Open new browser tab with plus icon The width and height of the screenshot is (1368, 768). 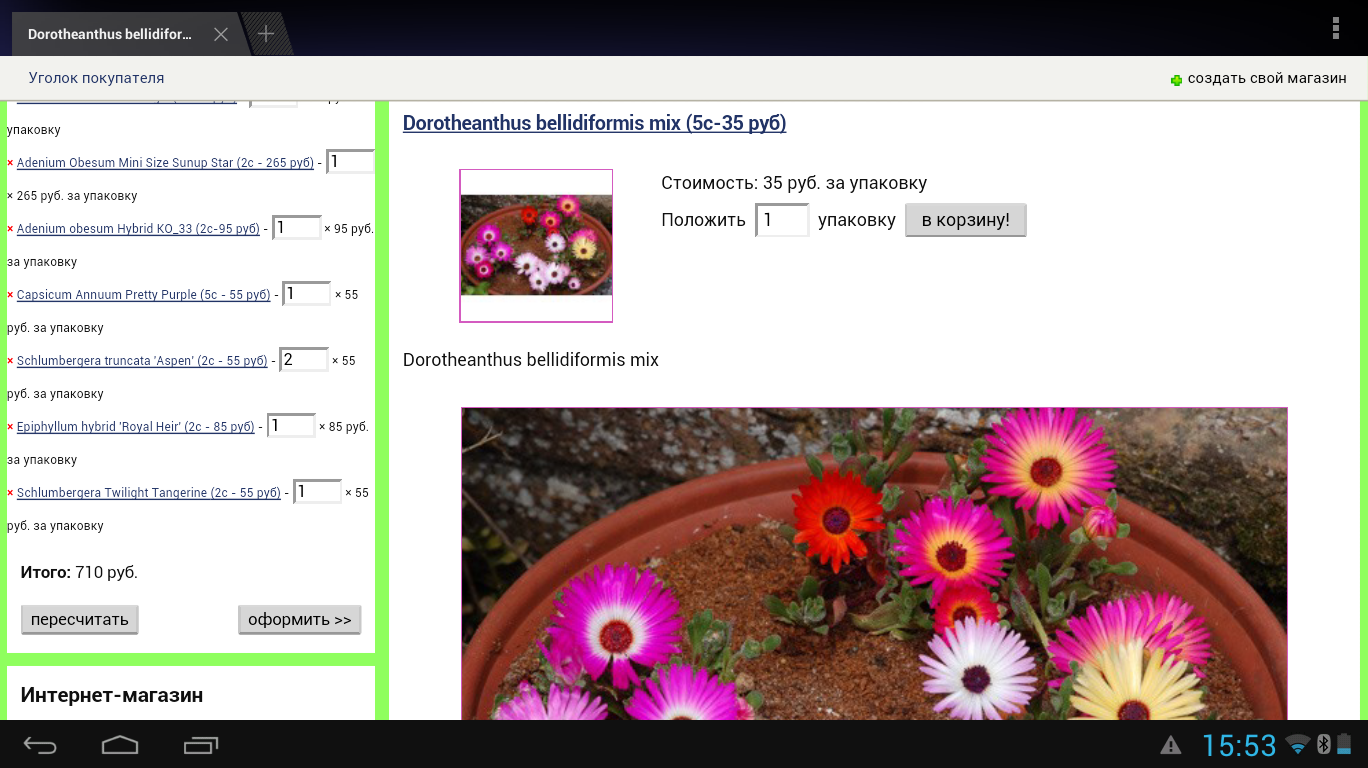click(x=266, y=34)
